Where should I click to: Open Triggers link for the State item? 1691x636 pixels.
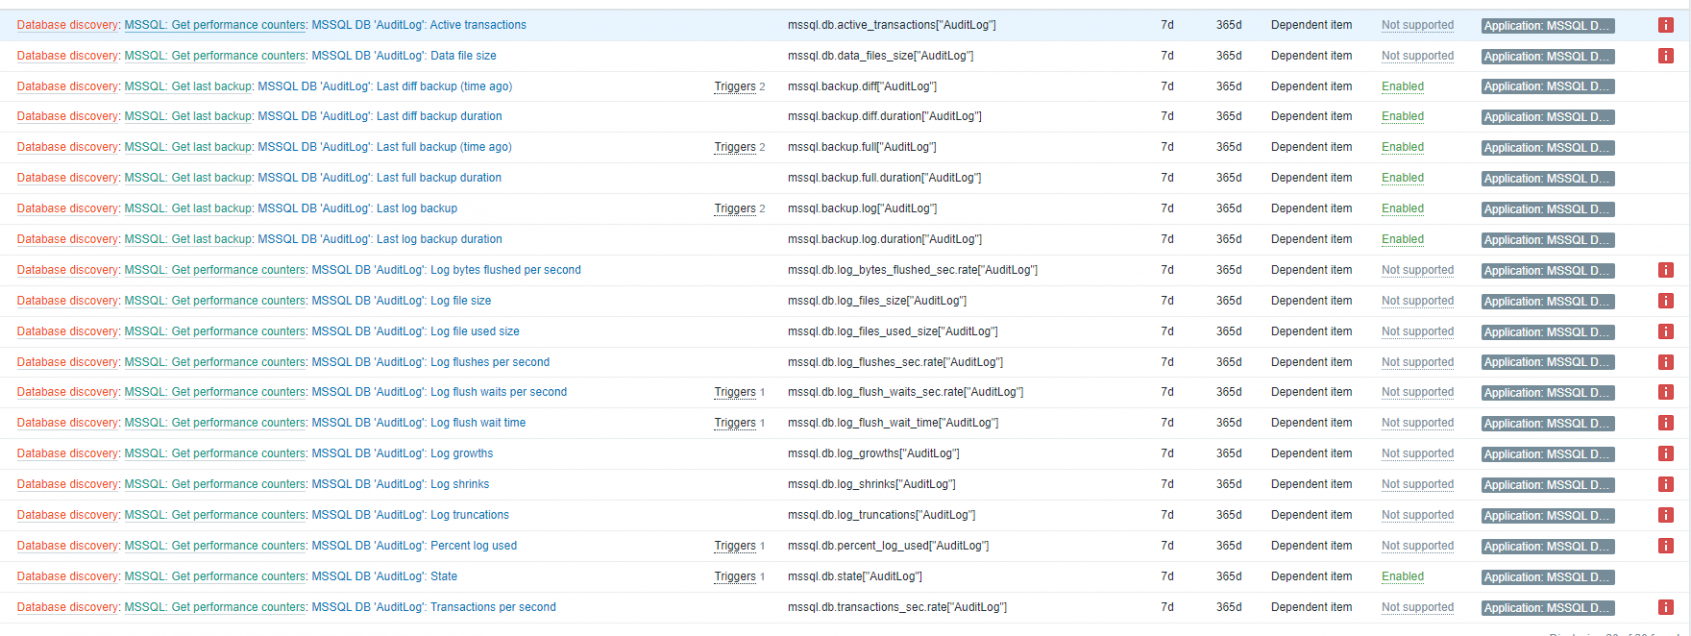[735, 576]
